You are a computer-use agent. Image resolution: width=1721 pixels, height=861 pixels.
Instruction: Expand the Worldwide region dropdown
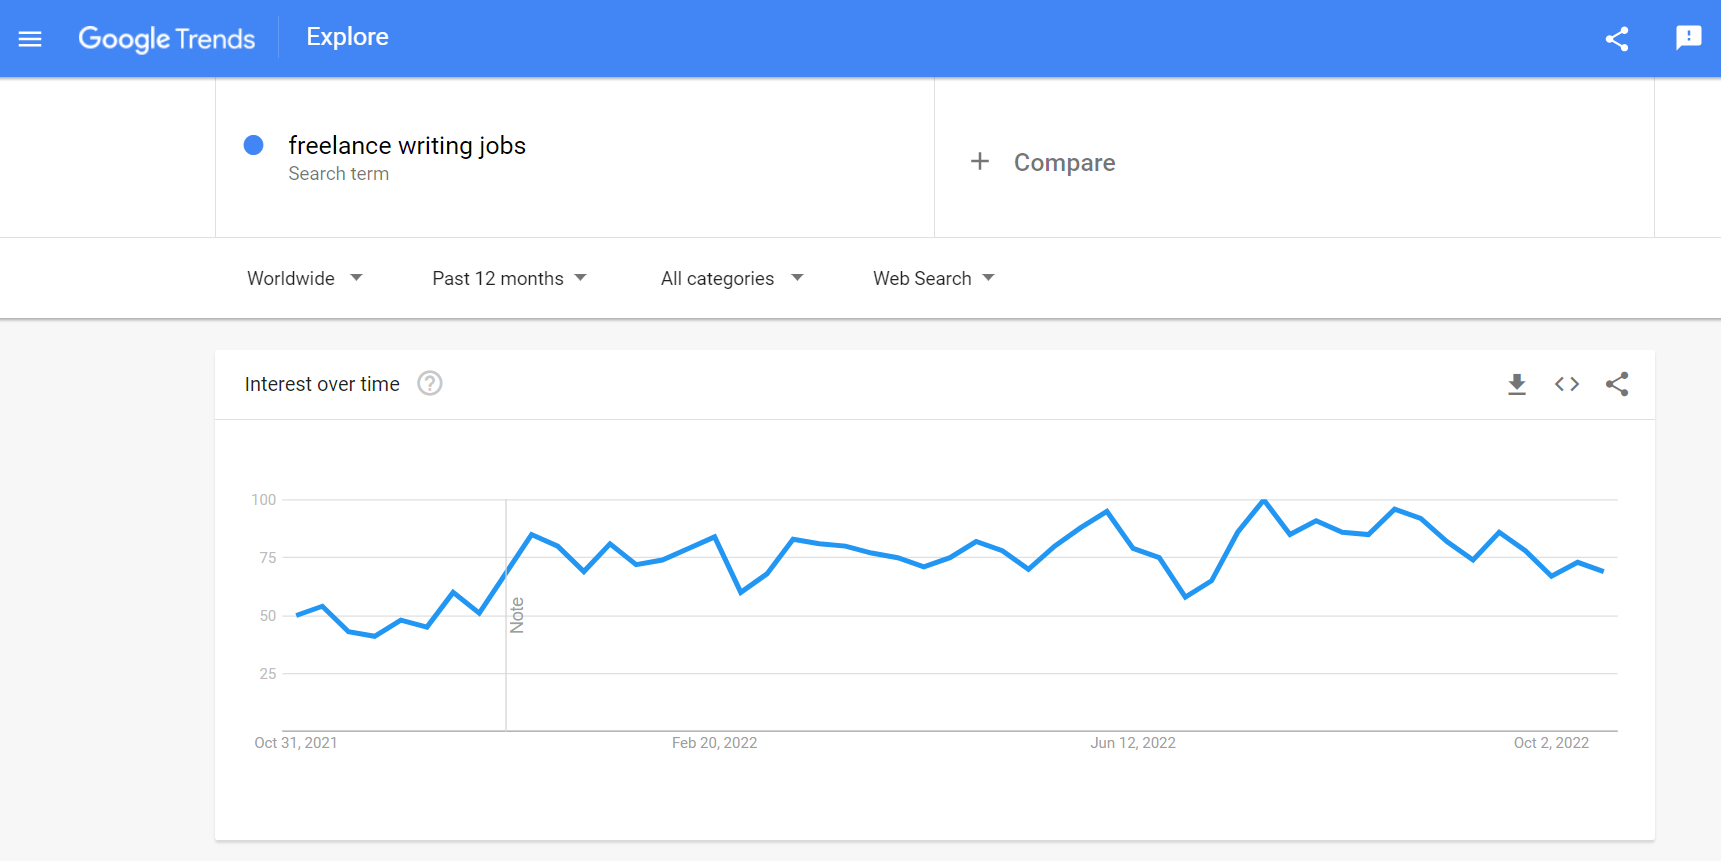click(x=304, y=278)
